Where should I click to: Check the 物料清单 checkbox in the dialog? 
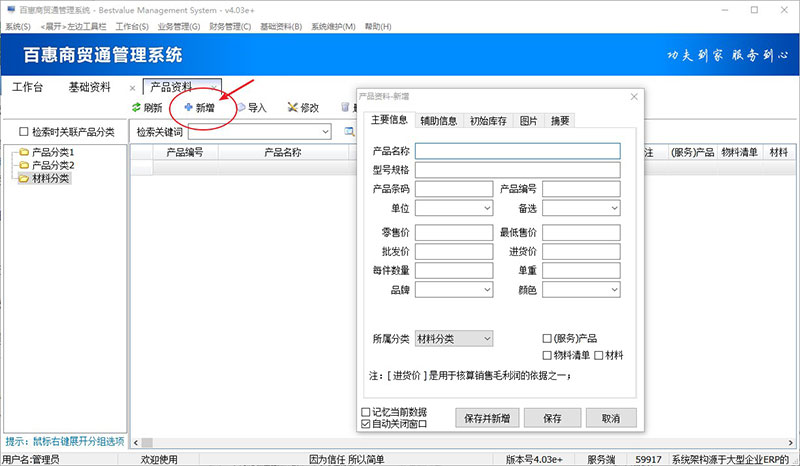pos(547,355)
